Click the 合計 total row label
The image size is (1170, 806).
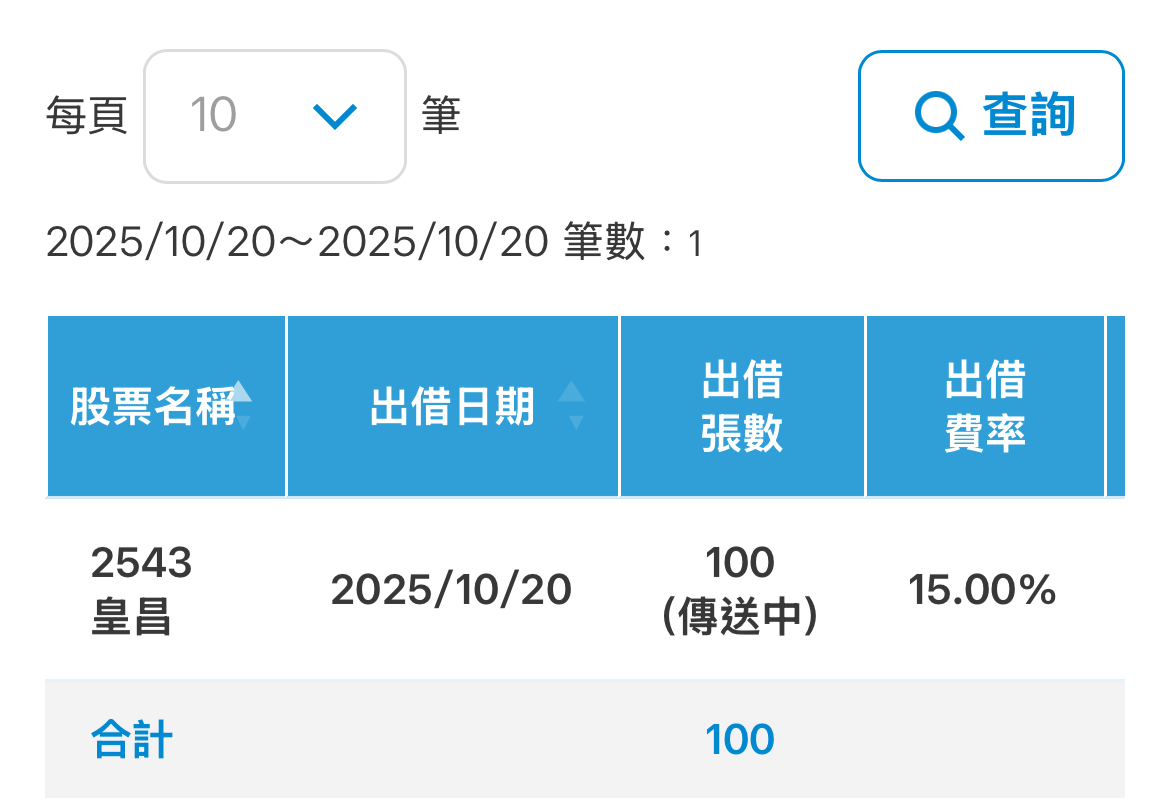point(131,741)
